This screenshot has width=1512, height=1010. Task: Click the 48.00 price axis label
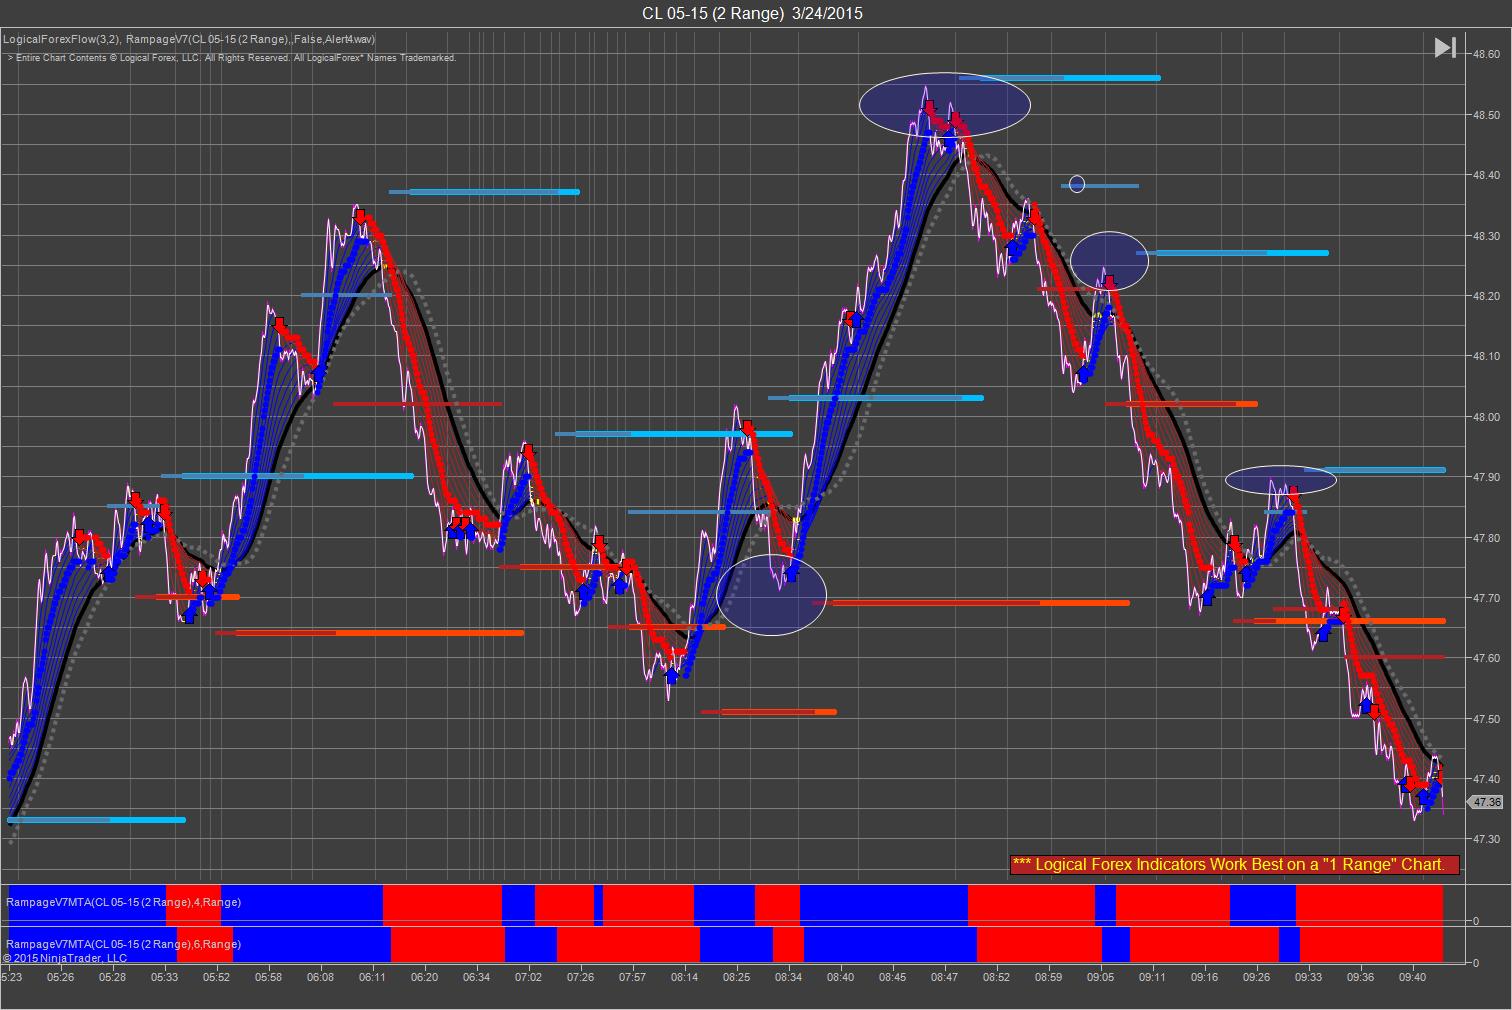pyautogui.click(x=1485, y=417)
